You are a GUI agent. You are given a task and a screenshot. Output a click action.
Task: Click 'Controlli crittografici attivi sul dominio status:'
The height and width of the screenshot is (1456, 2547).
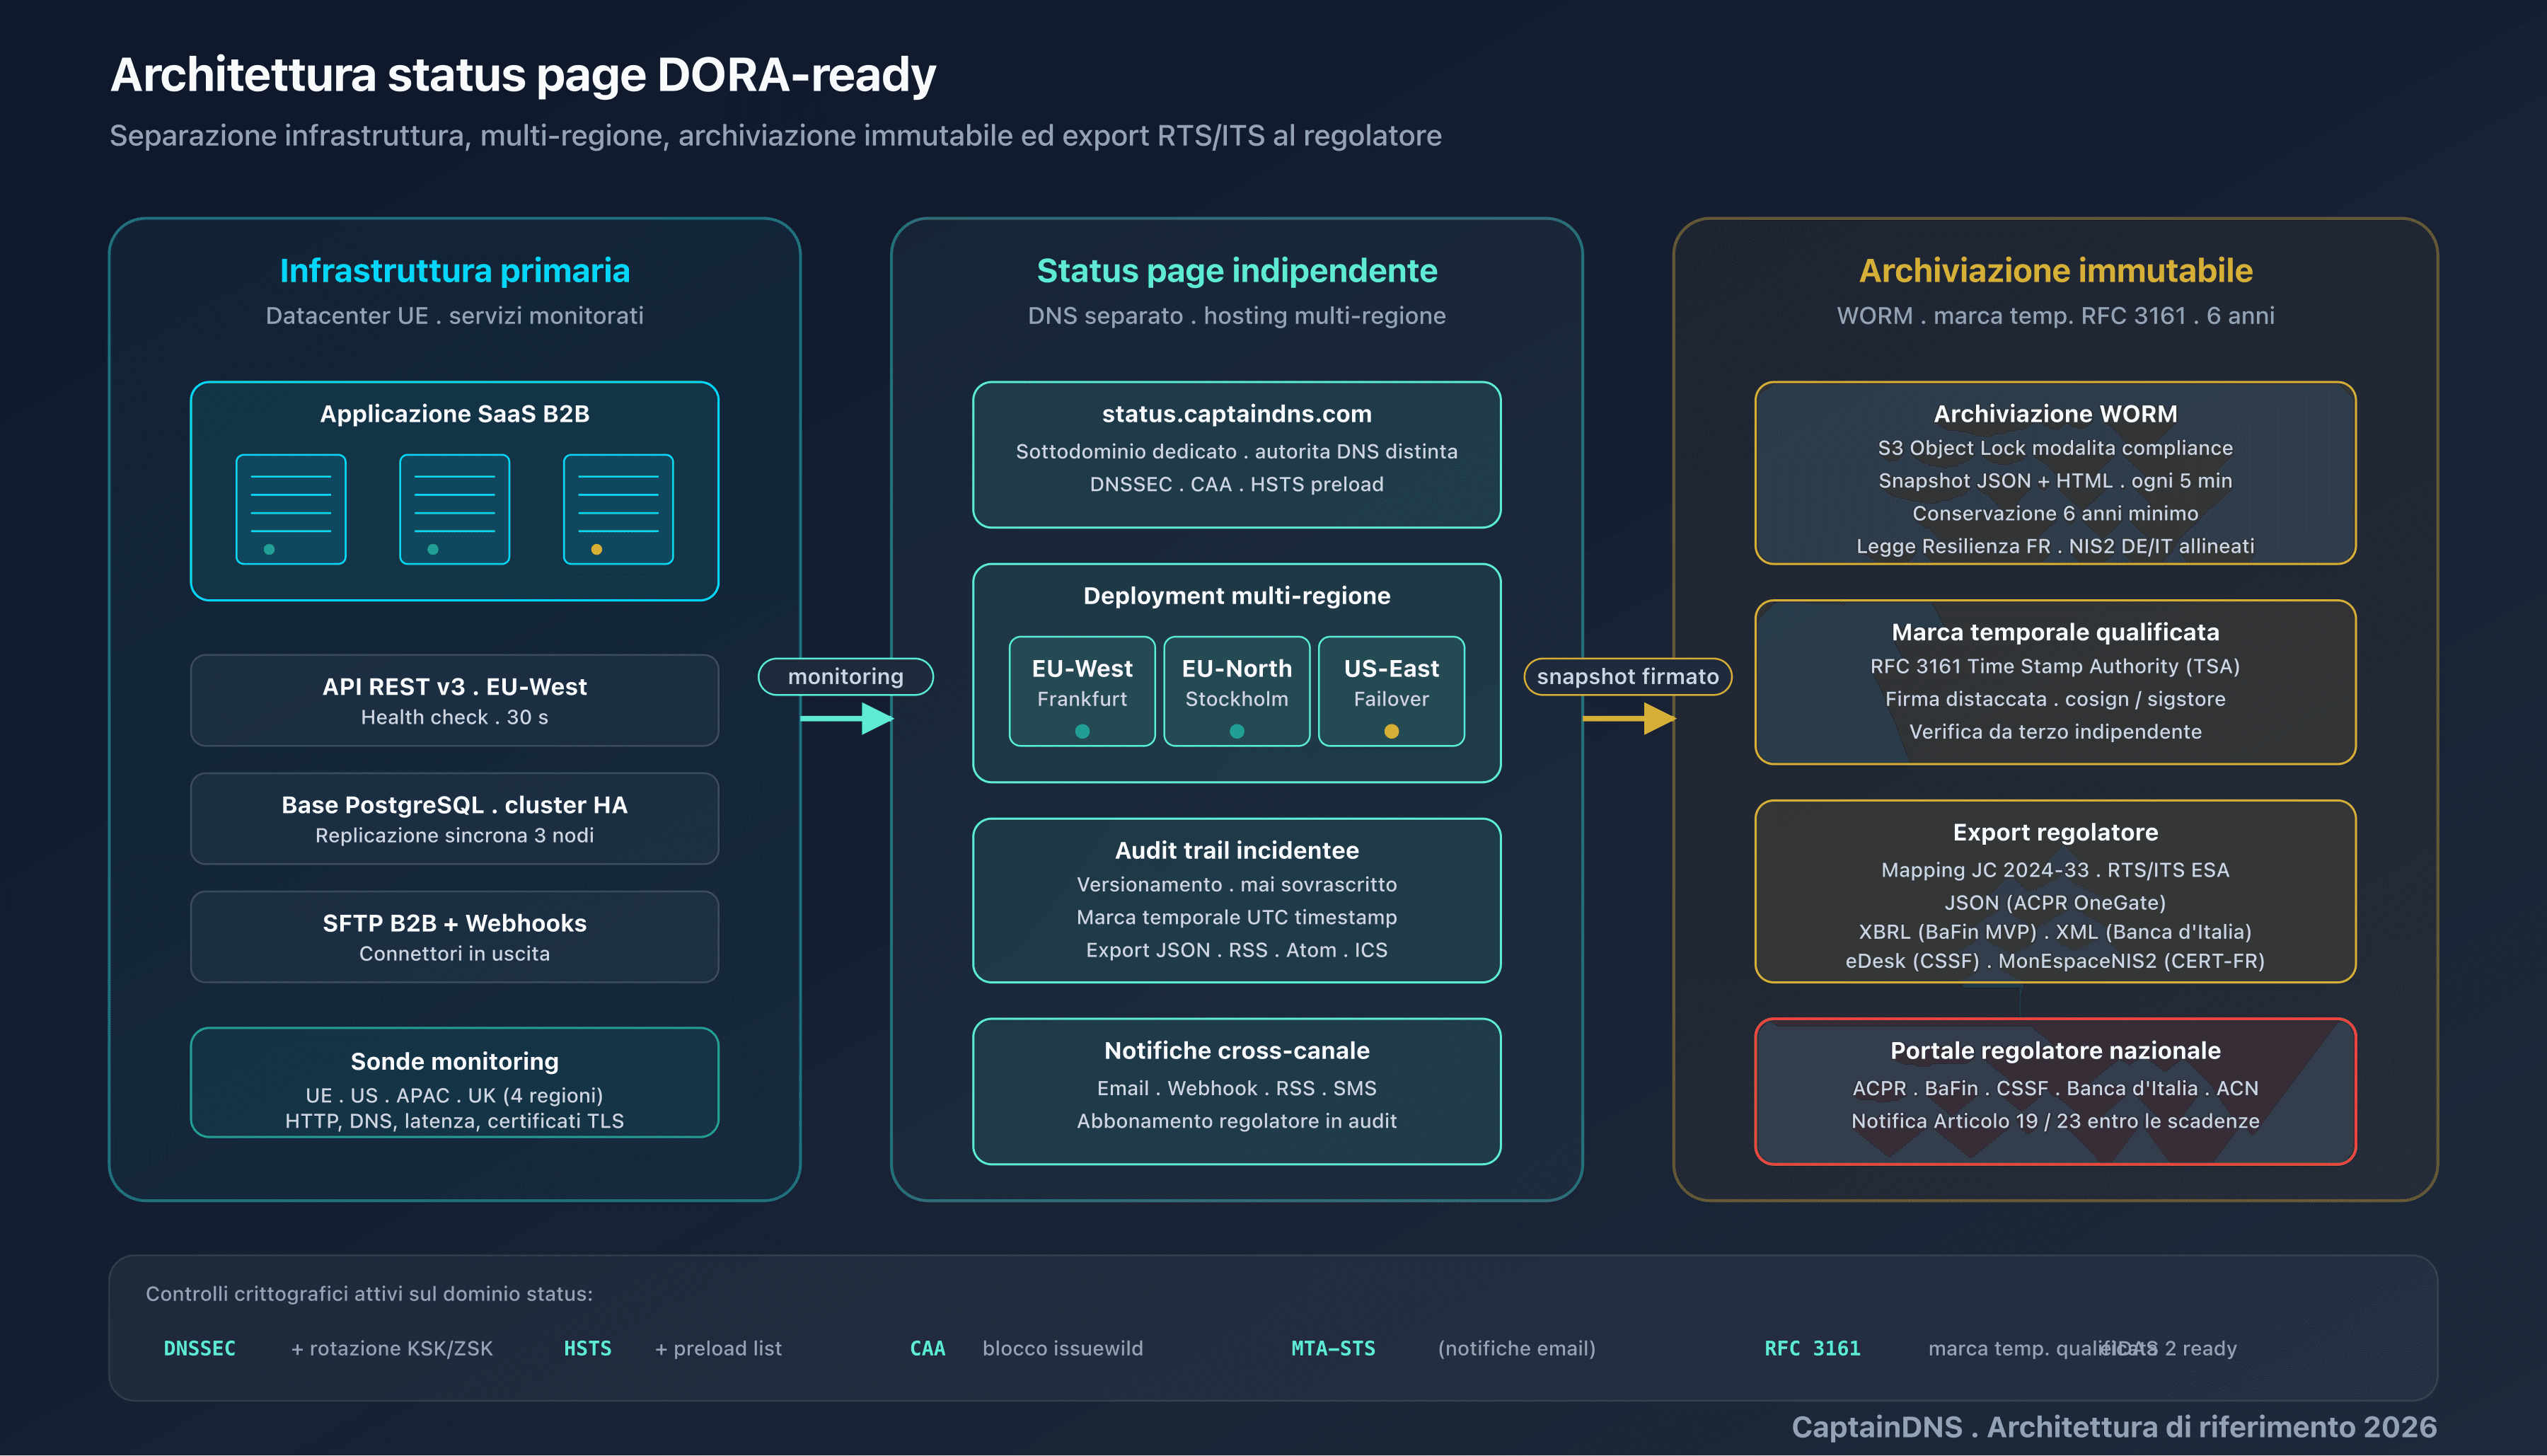[369, 1293]
